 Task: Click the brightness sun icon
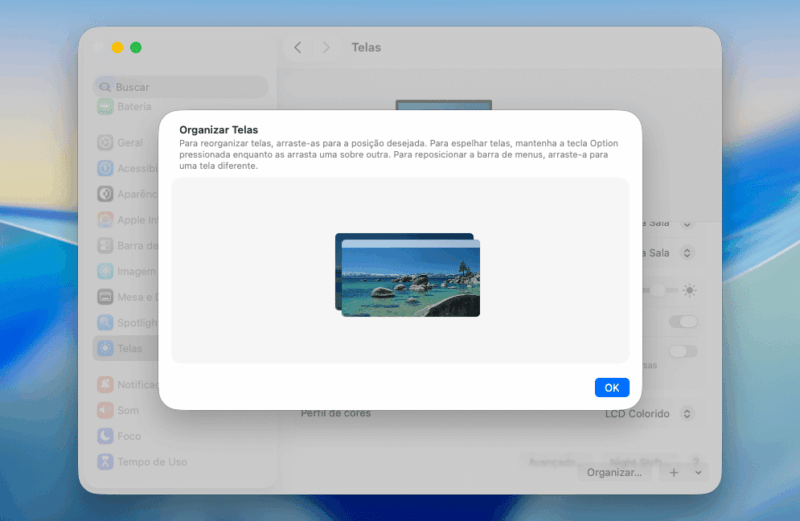tap(690, 290)
